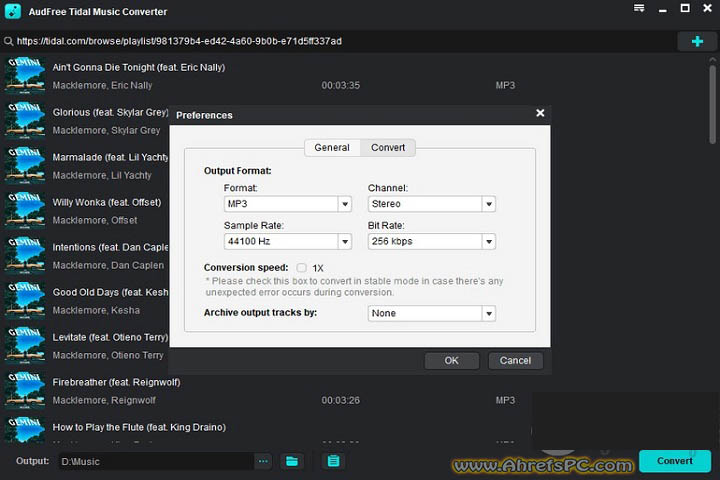Click OK in Preferences dialog
This screenshot has height=480, width=720.
451,361
